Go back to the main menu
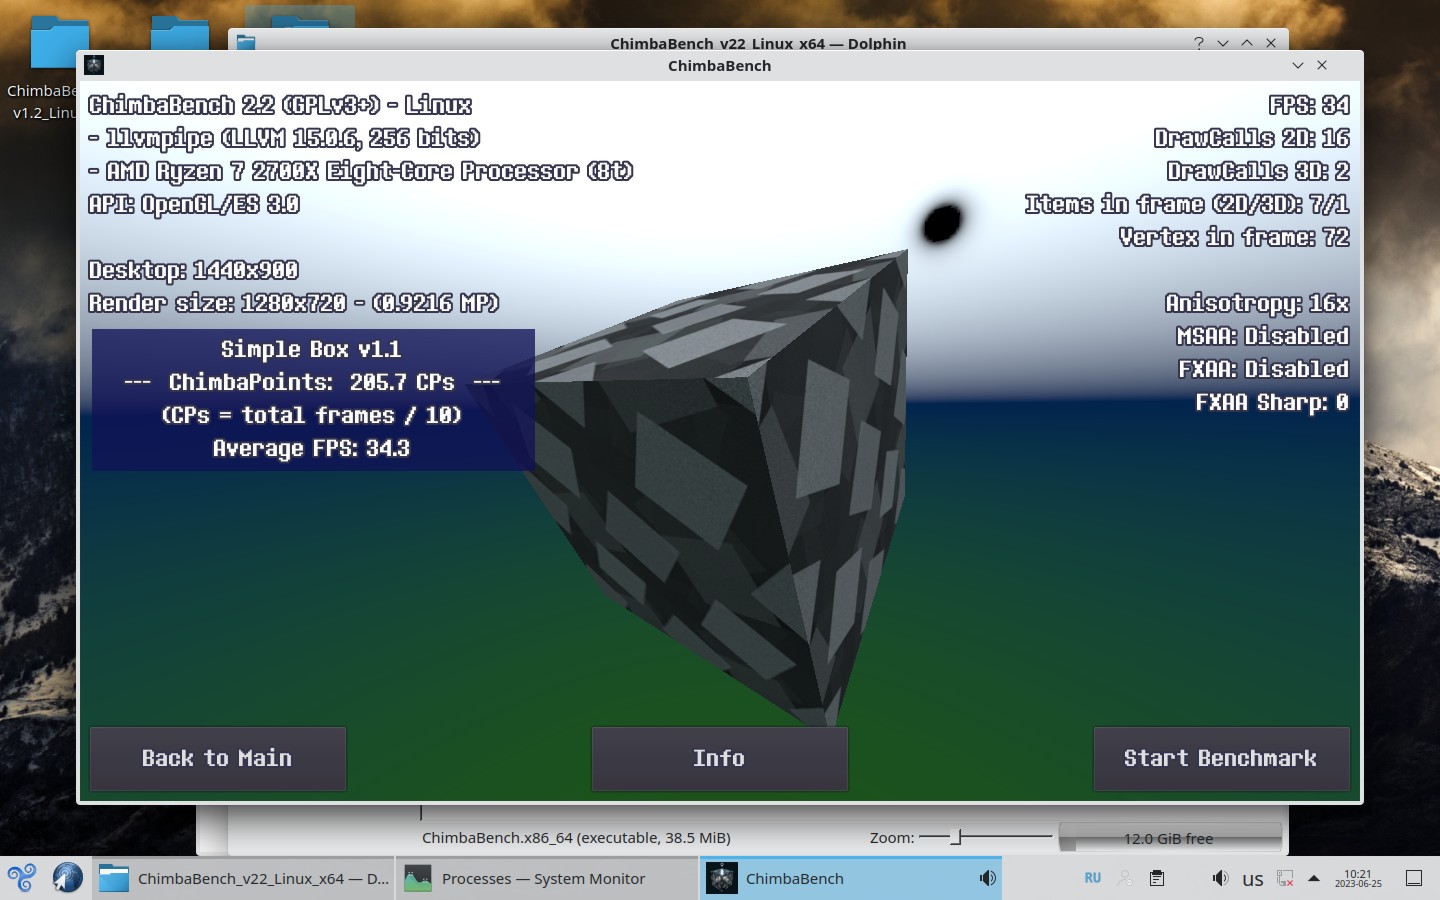 coord(218,758)
